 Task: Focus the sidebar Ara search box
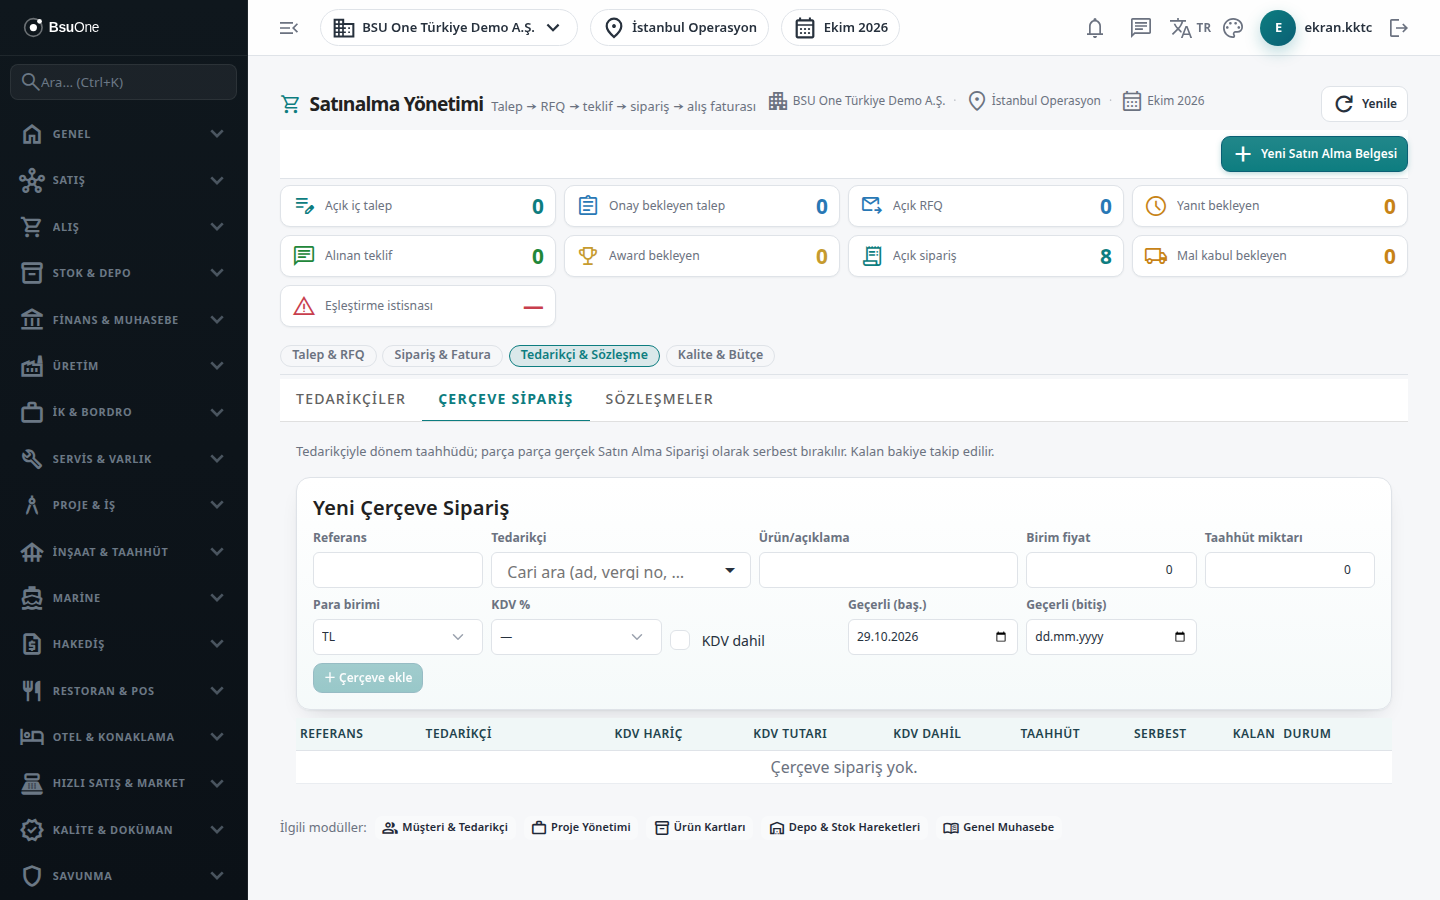[x=124, y=82]
